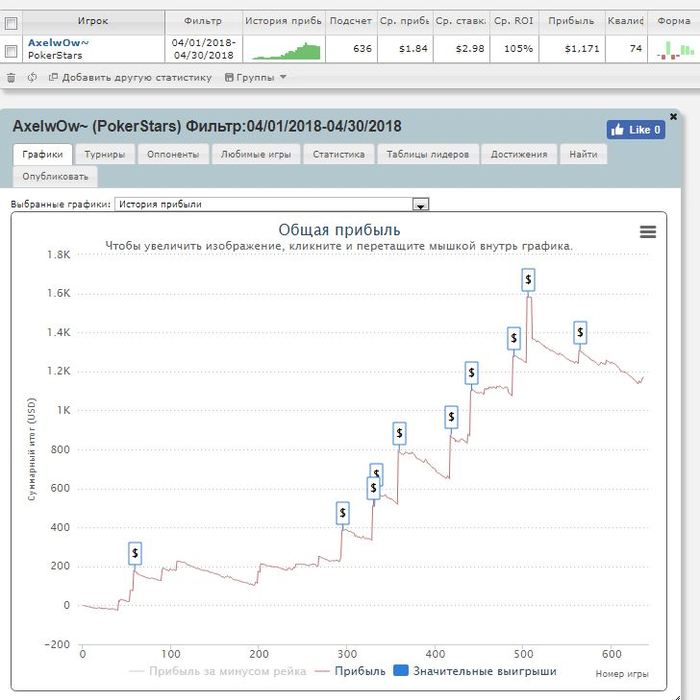700x700 pixels.
Task: Toggle Значительные выигрыши legend series
Action: [x=475, y=671]
